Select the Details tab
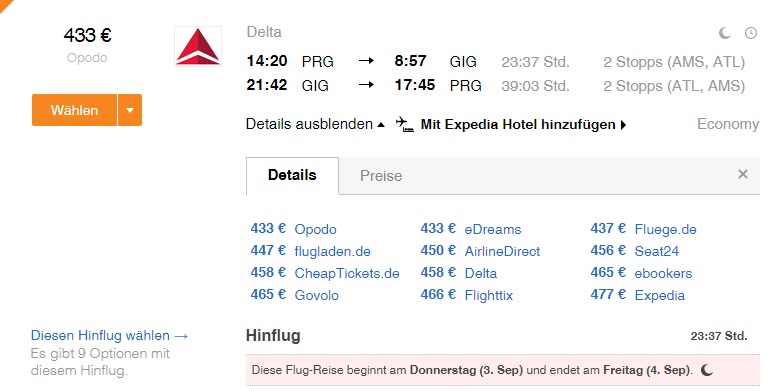 (x=292, y=175)
